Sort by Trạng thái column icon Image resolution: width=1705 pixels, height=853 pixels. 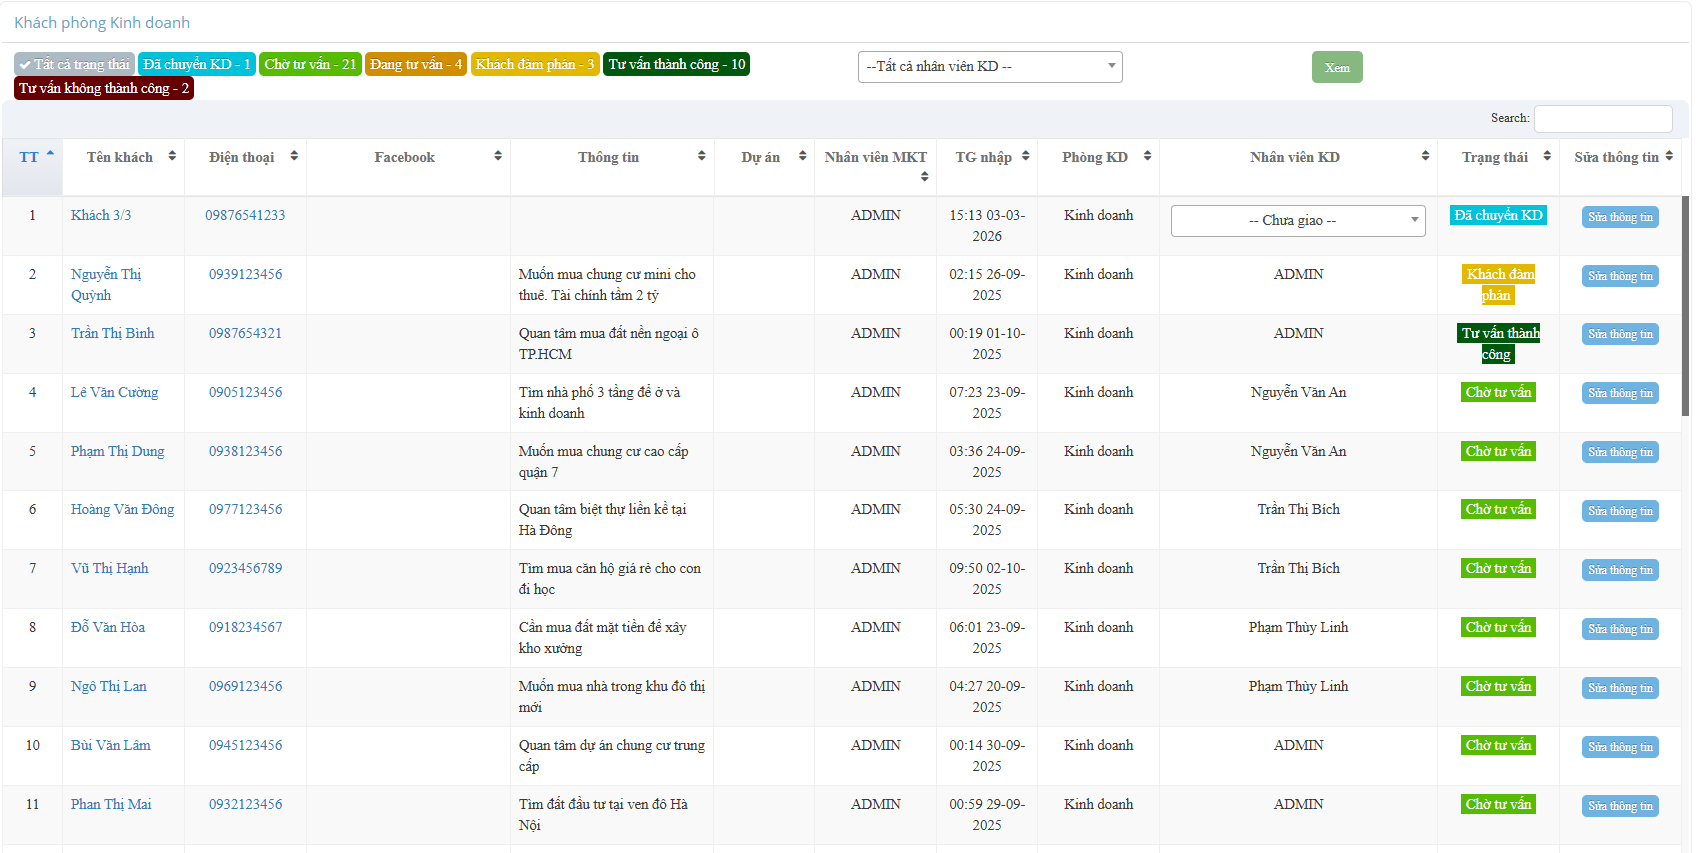pos(1547,156)
